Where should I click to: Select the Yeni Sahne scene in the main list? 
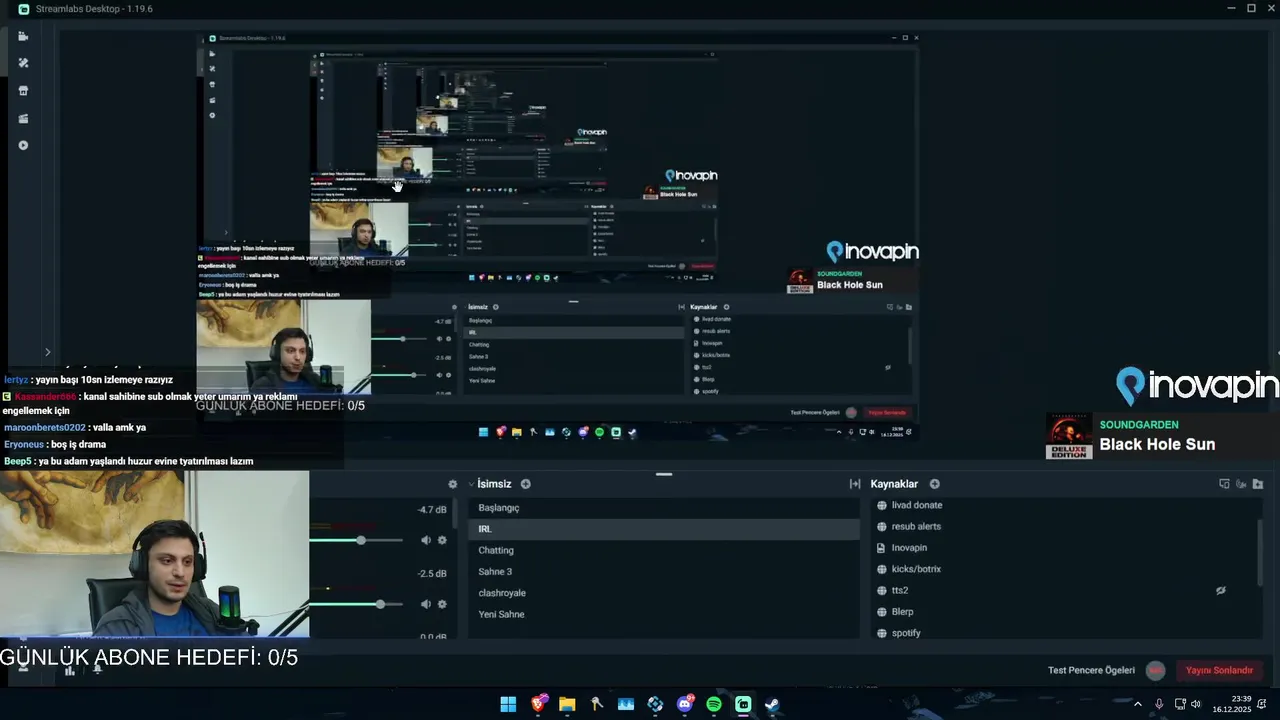664,614
